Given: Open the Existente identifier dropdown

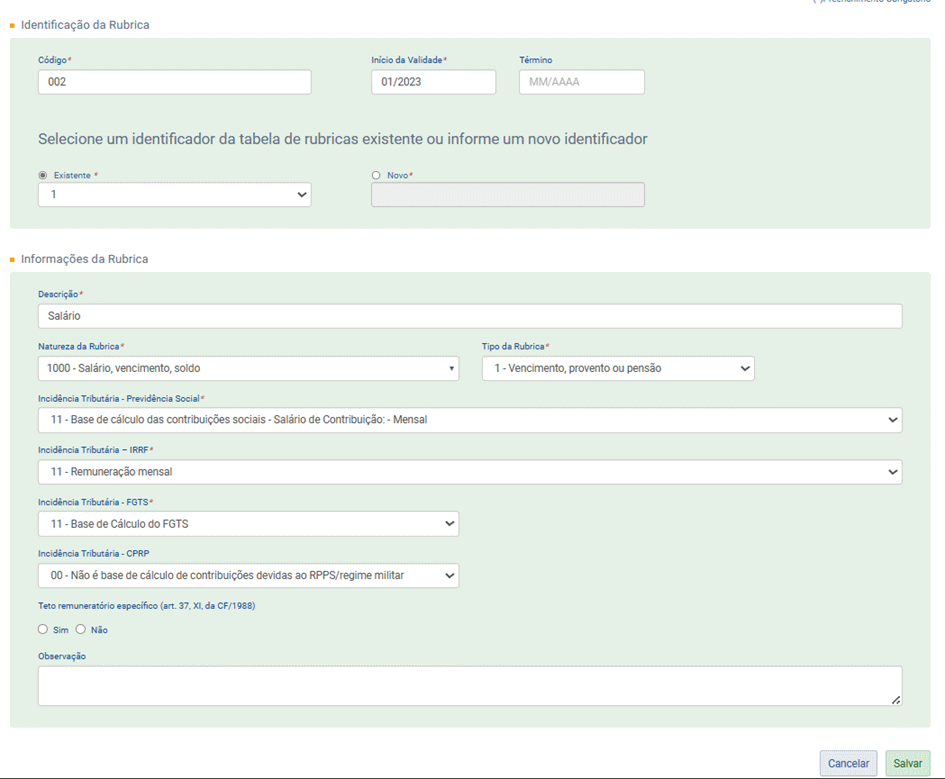Looking at the screenshot, I should pos(174,195).
